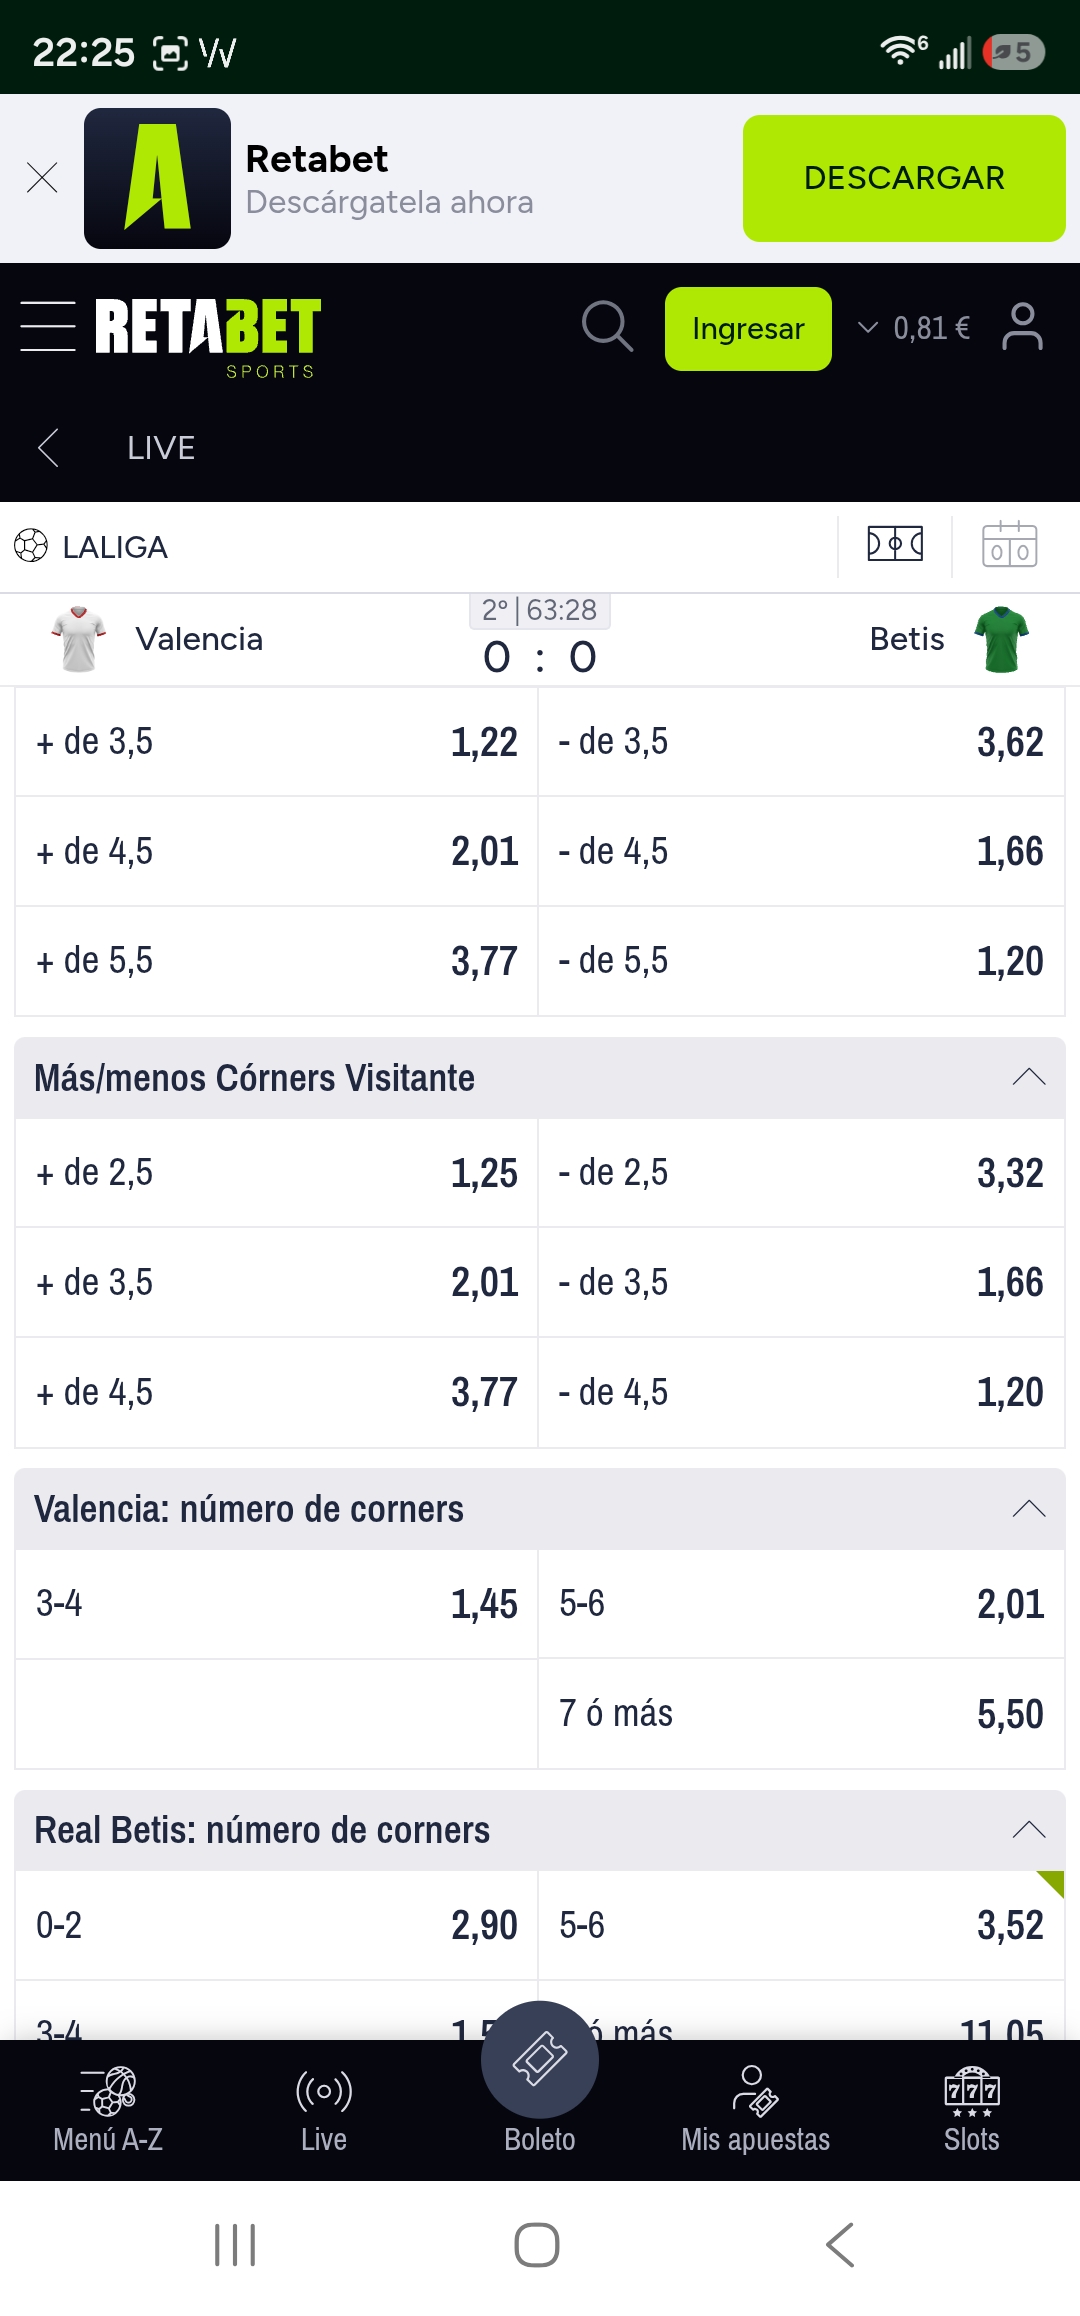This screenshot has width=1080, height=2316.
Task: Collapse Más/menos Córners Visitante section
Action: 1028,1078
